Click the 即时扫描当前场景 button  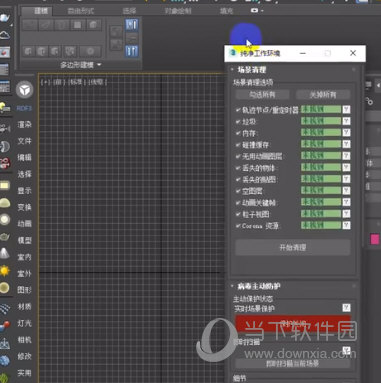(x=293, y=363)
